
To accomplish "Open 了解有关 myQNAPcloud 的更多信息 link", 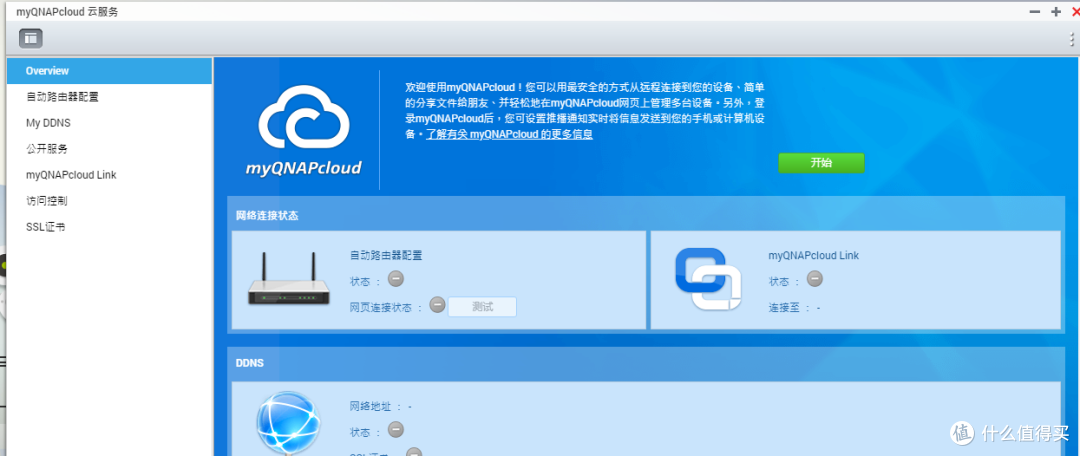I will point(509,134).
